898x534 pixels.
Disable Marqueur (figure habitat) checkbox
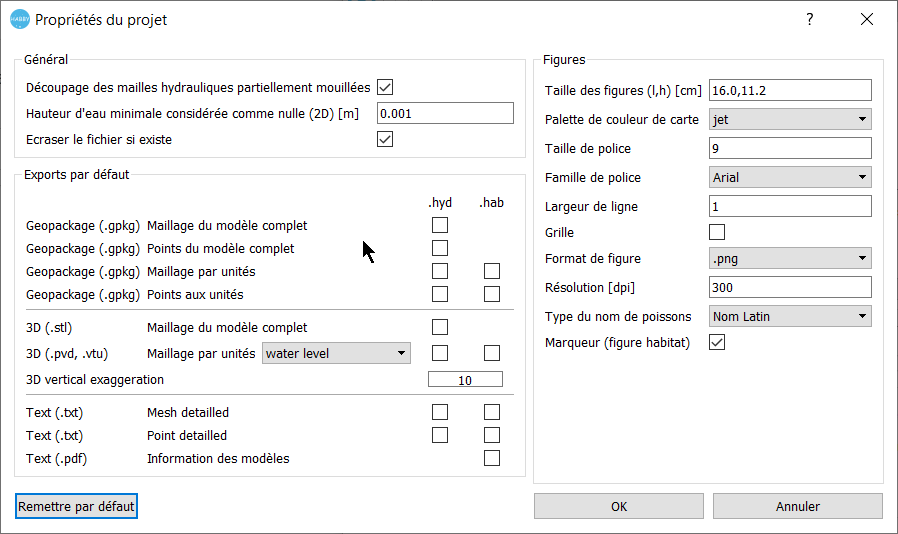point(717,342)
